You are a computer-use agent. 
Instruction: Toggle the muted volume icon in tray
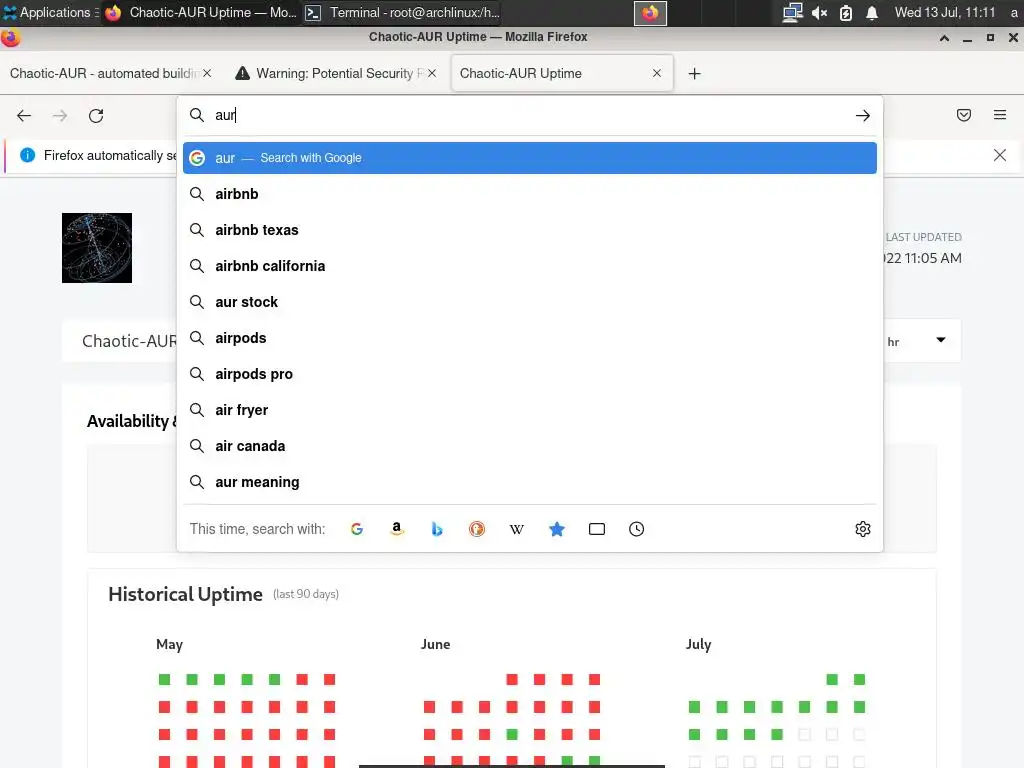click(820, 13)
